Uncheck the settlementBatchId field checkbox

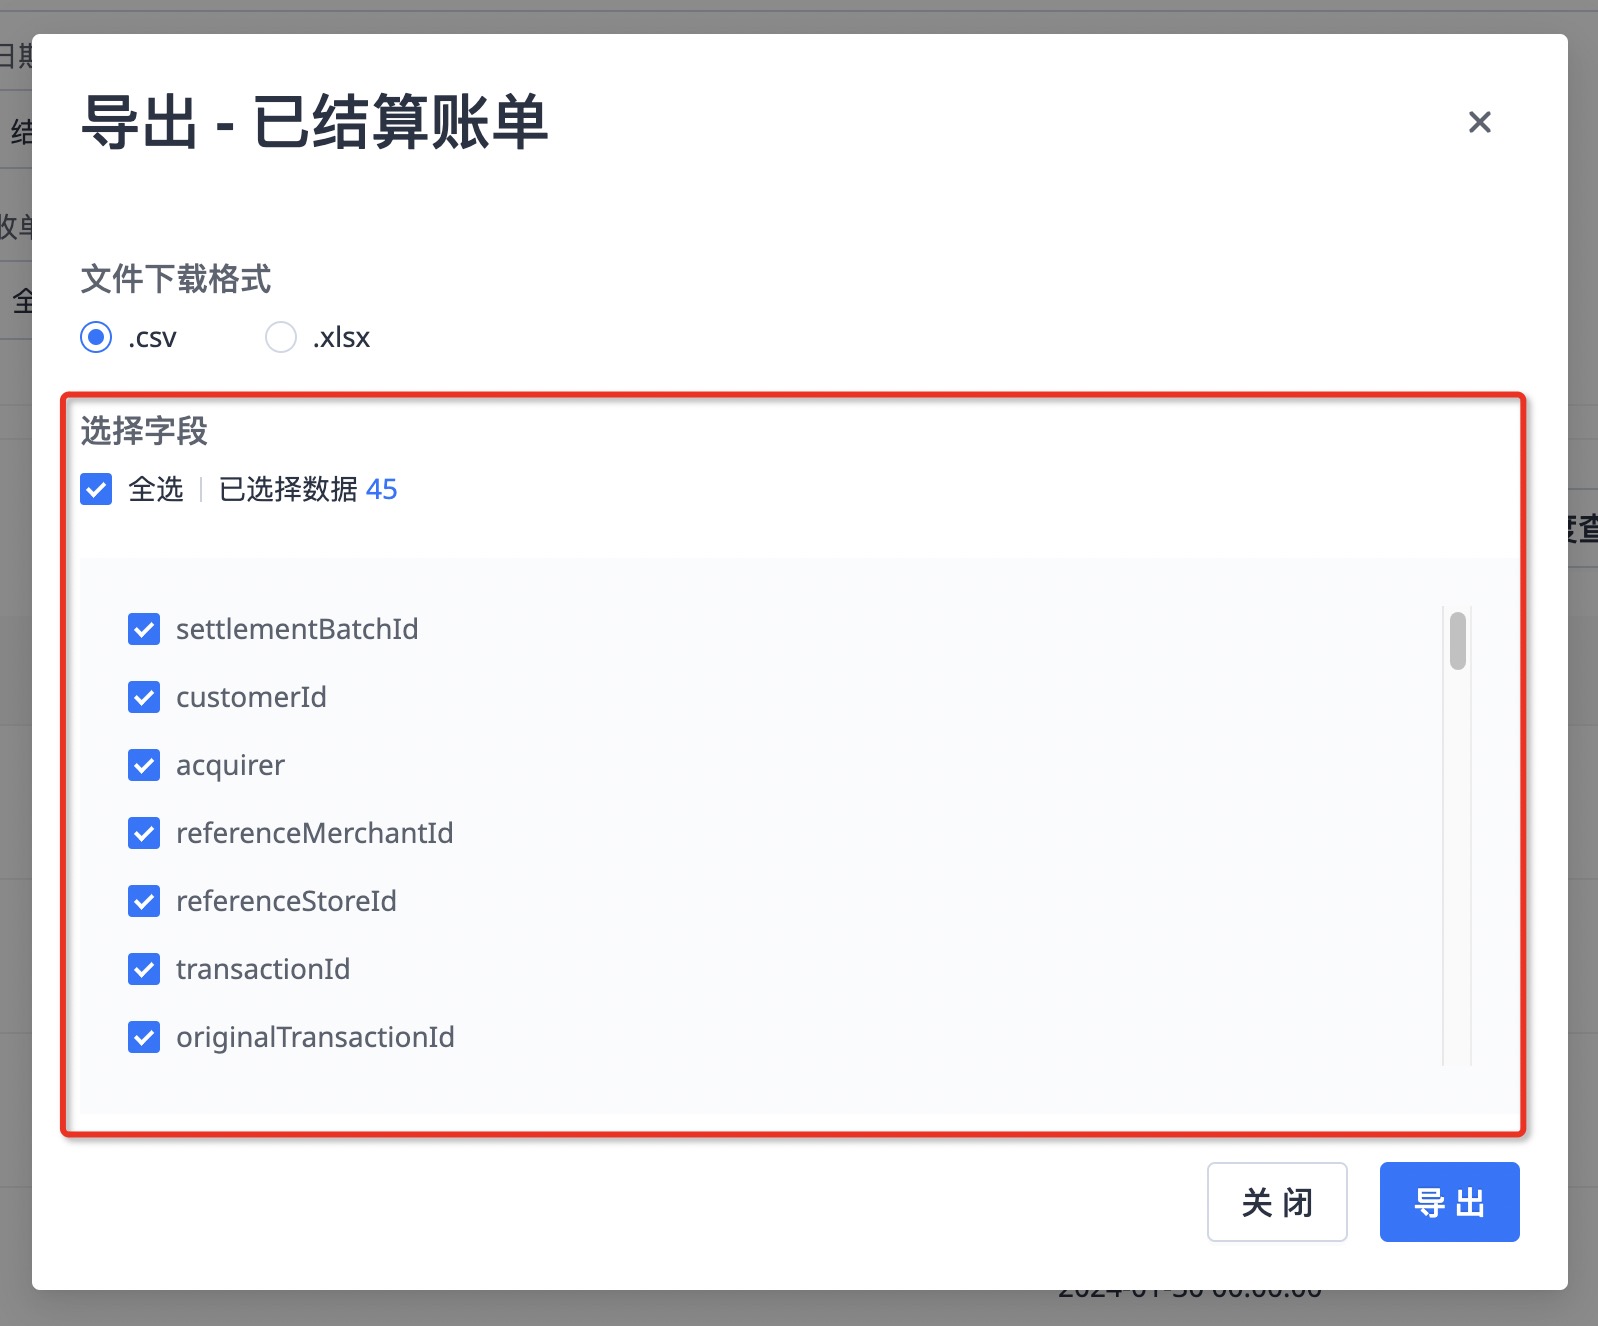(x=144, y=629)
